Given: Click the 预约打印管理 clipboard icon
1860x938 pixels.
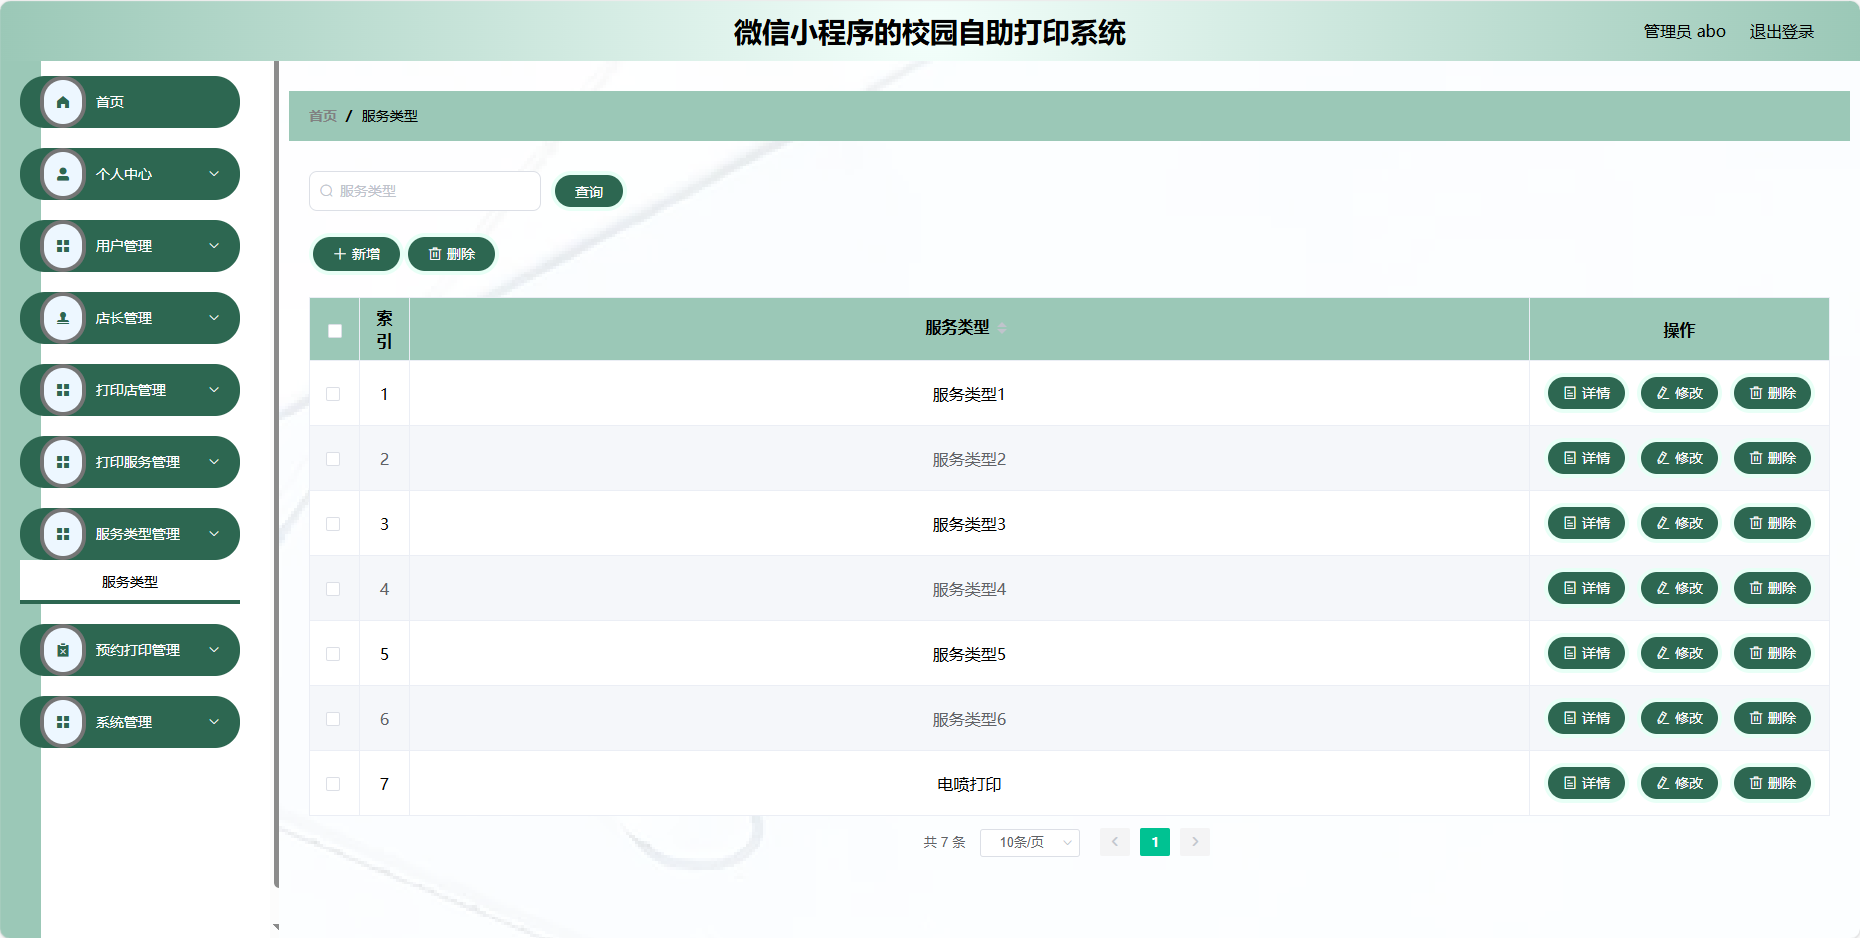Looking at the screenshot, I should pos(63,650).
